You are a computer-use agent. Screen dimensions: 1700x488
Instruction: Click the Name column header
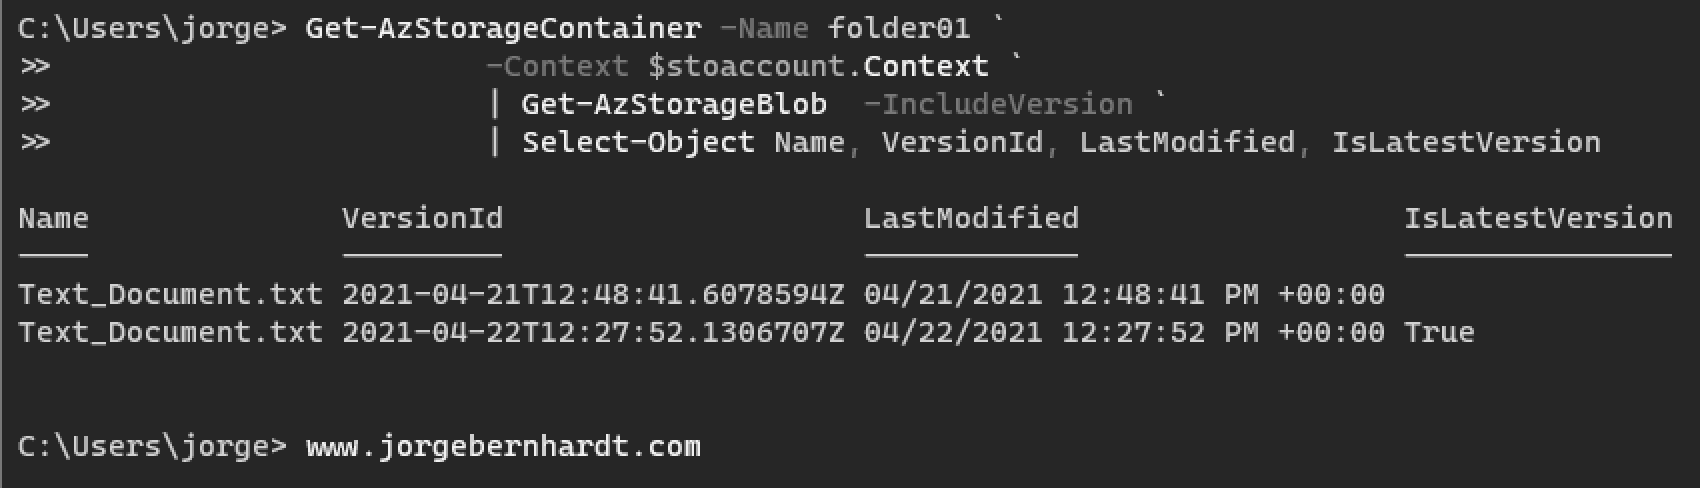tap(53, 218)
